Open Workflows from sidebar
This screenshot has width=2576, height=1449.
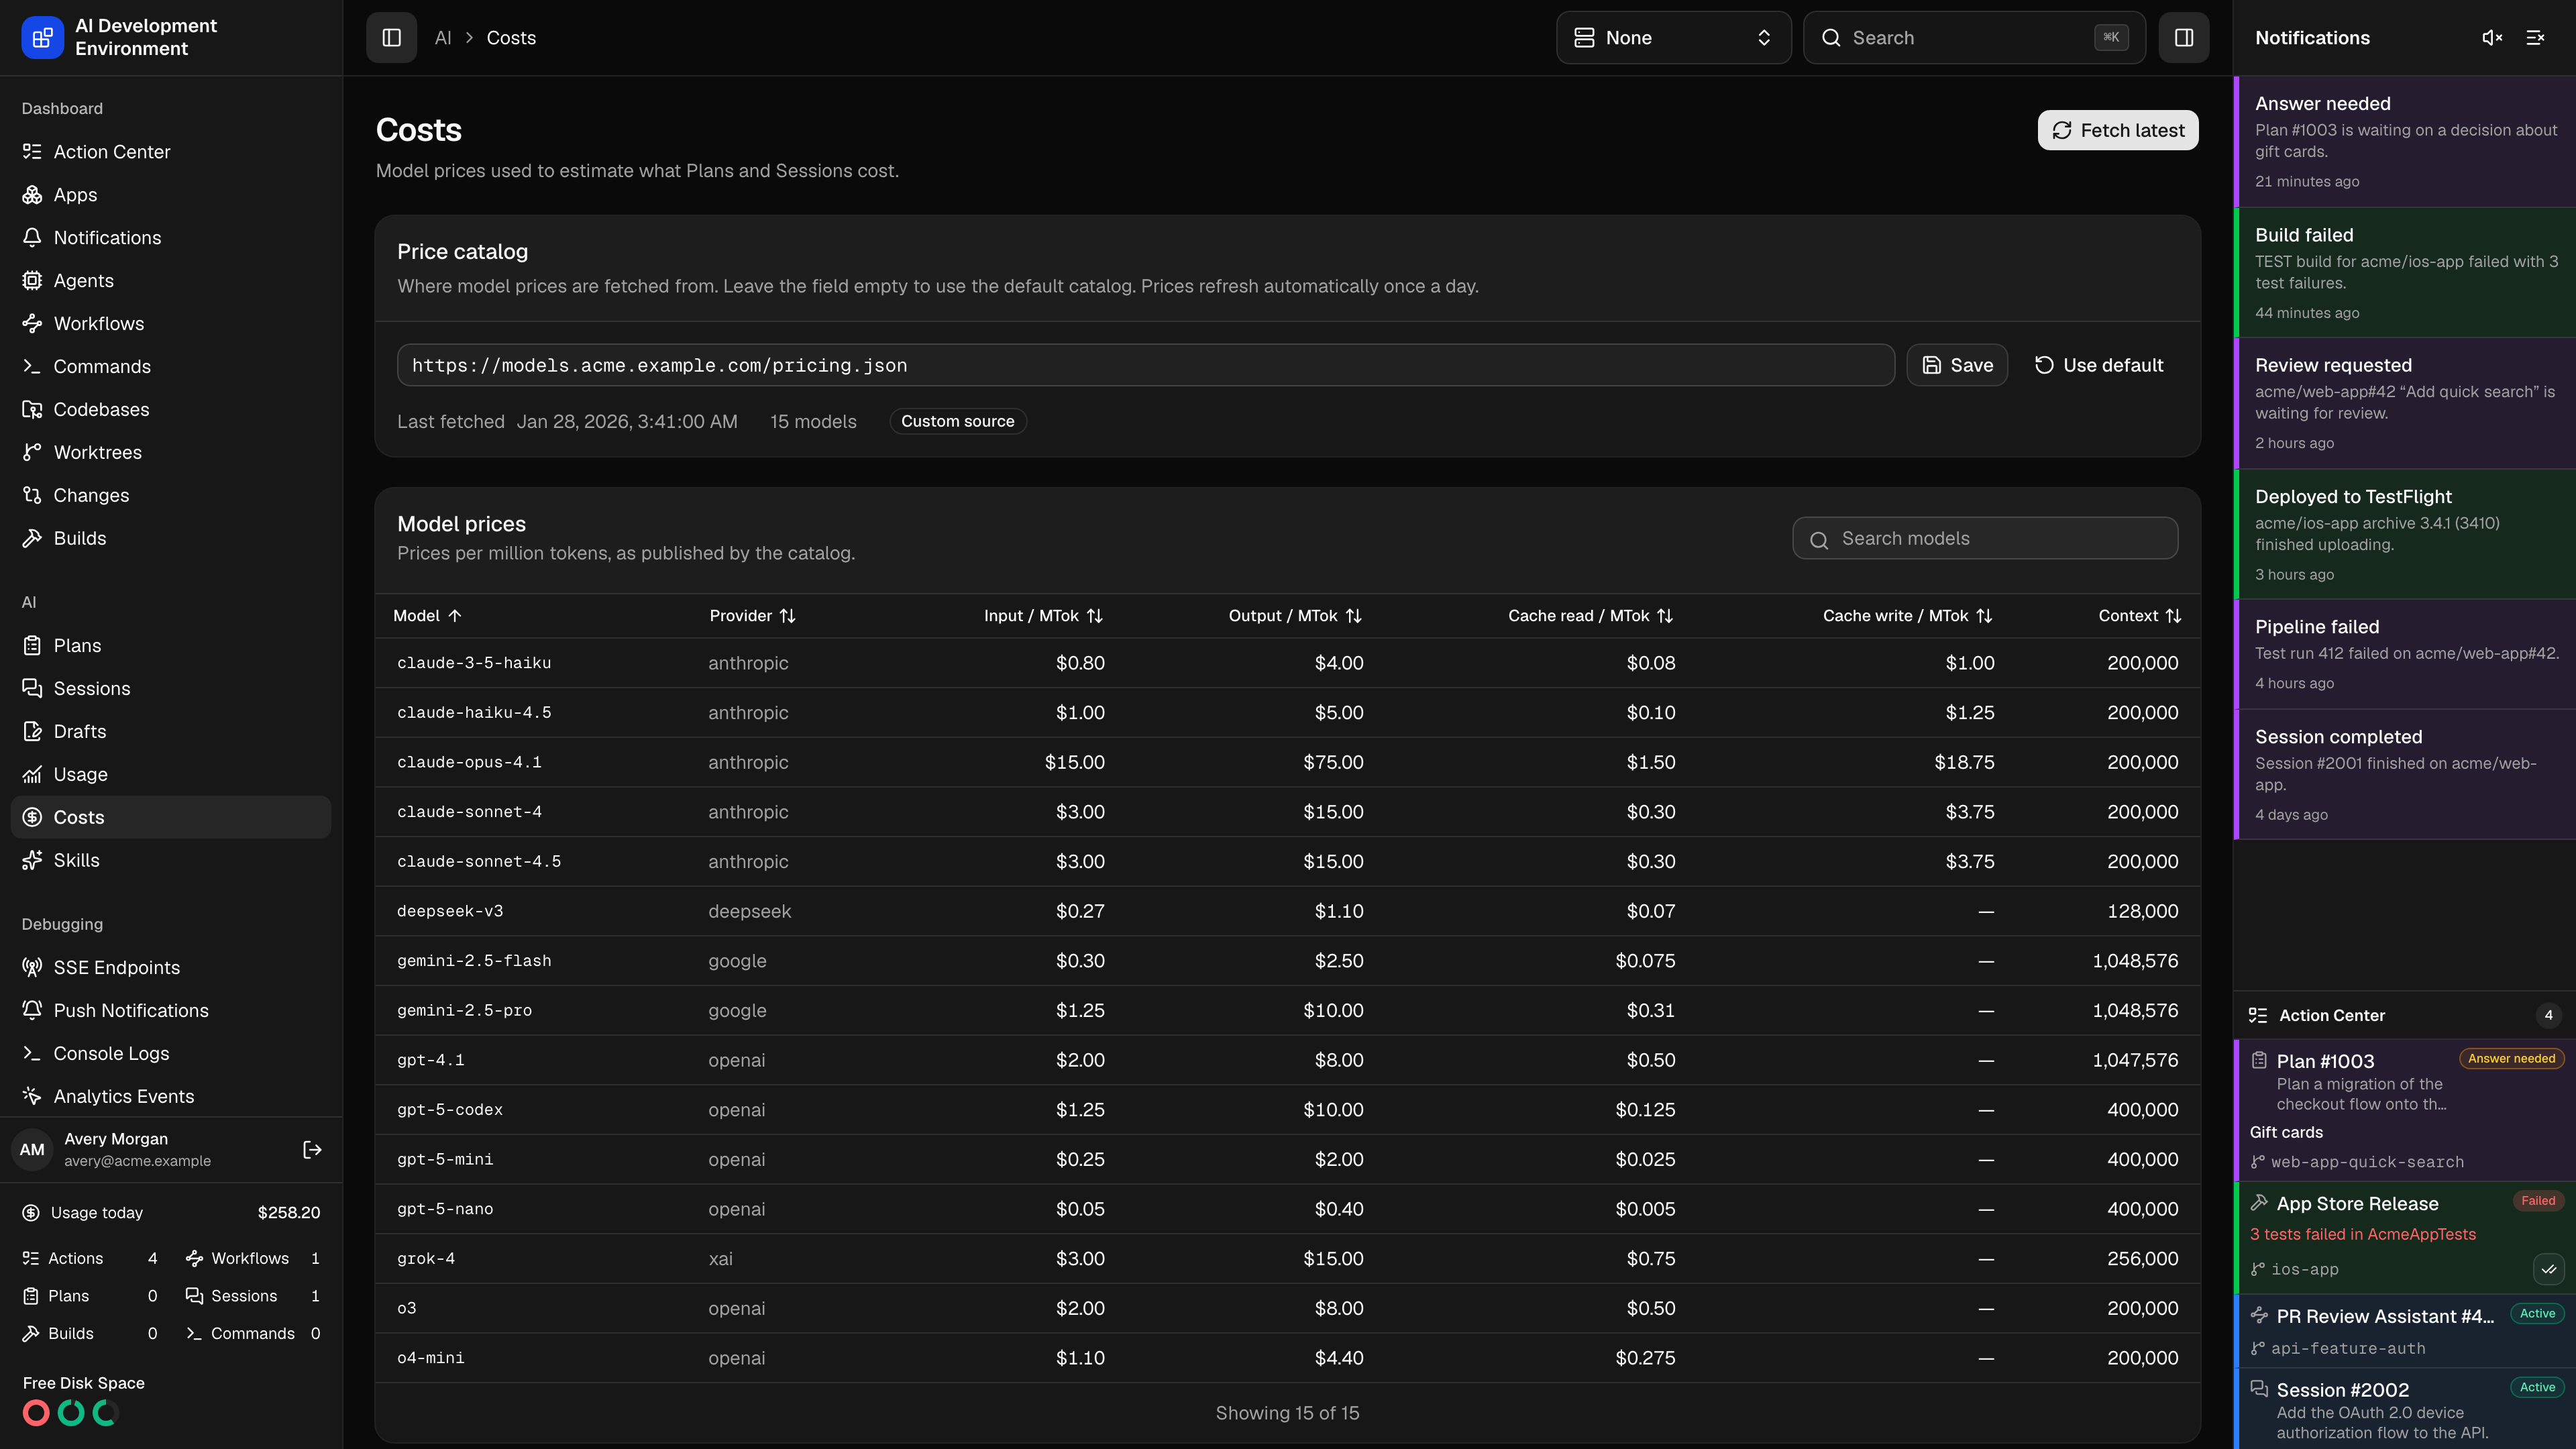pyautogui.click(x=171, y=323)
